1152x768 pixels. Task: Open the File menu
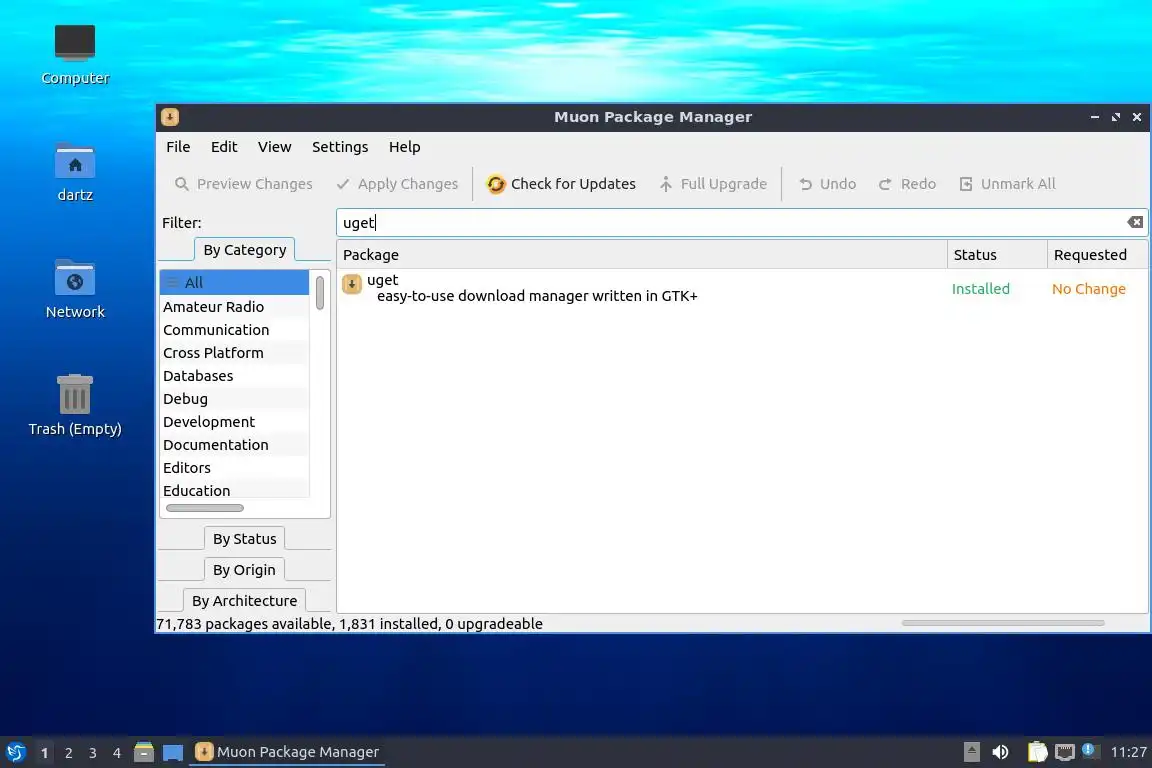178,147
